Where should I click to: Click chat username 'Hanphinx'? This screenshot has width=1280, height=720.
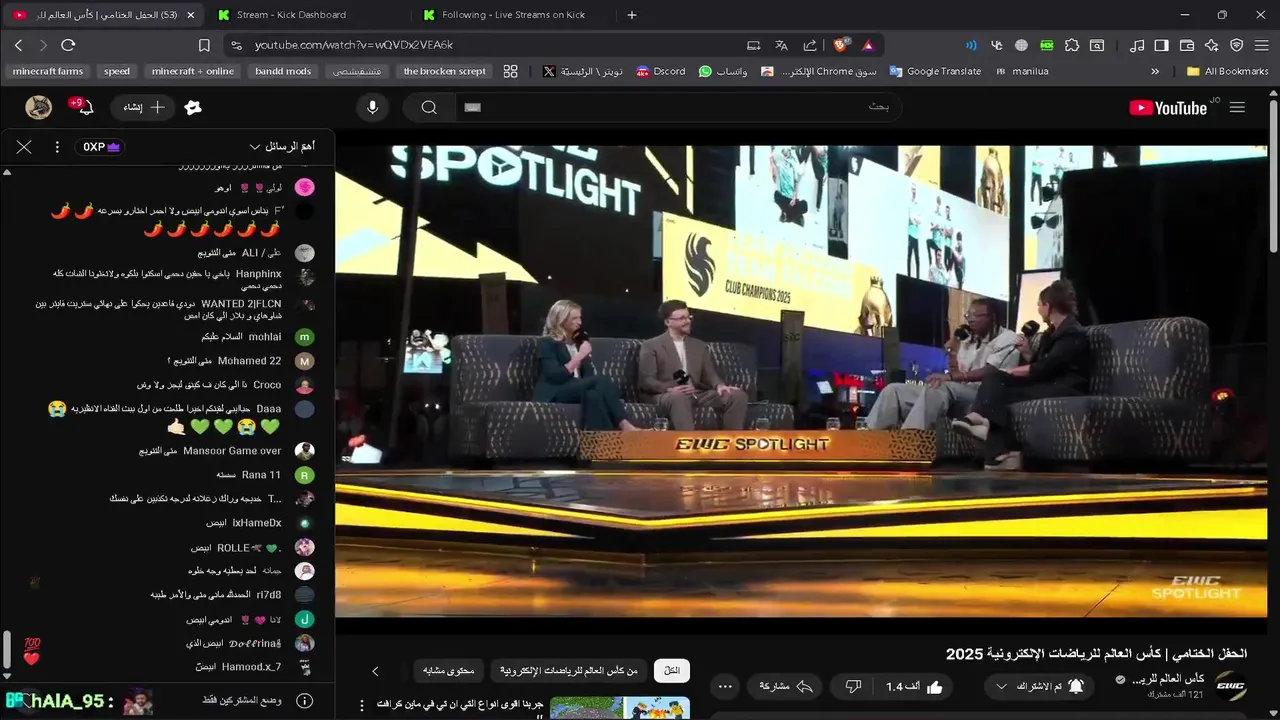(258, 273)
